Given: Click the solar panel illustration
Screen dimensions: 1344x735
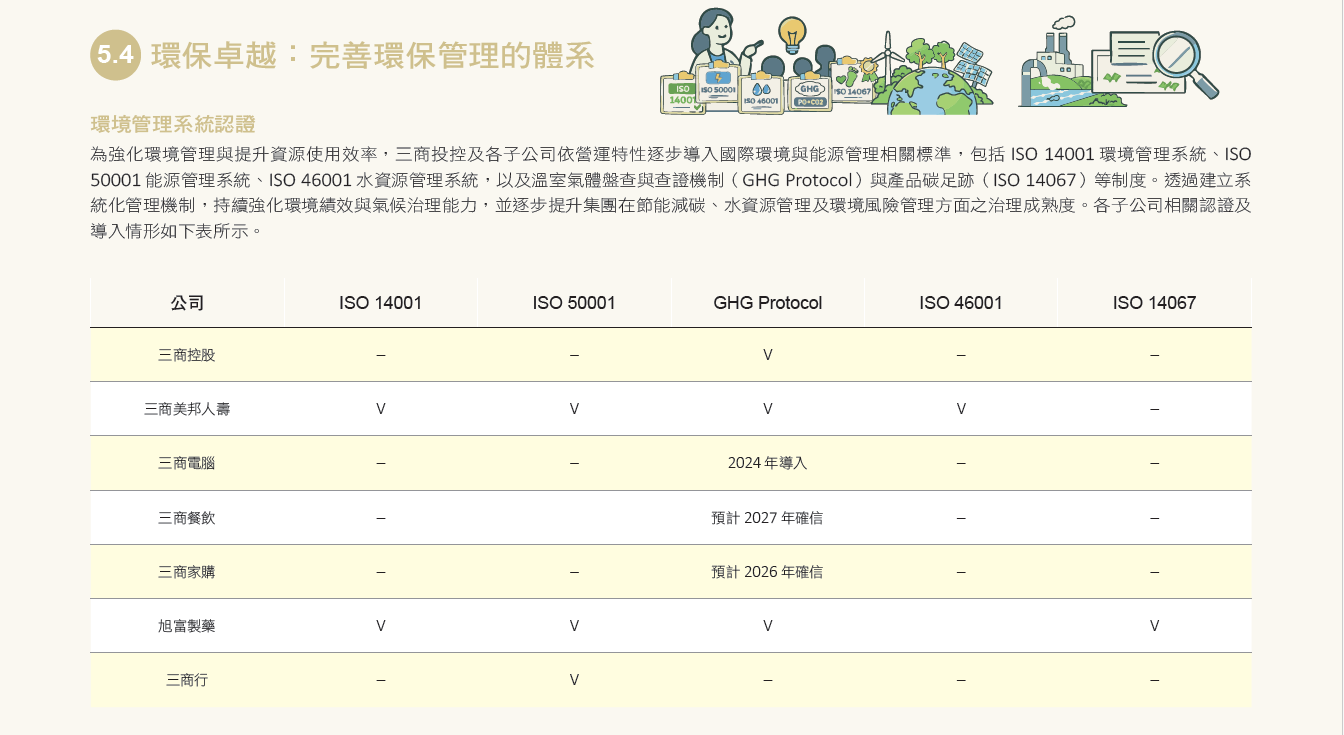Looking at the screenshot, I should point(971,63).
